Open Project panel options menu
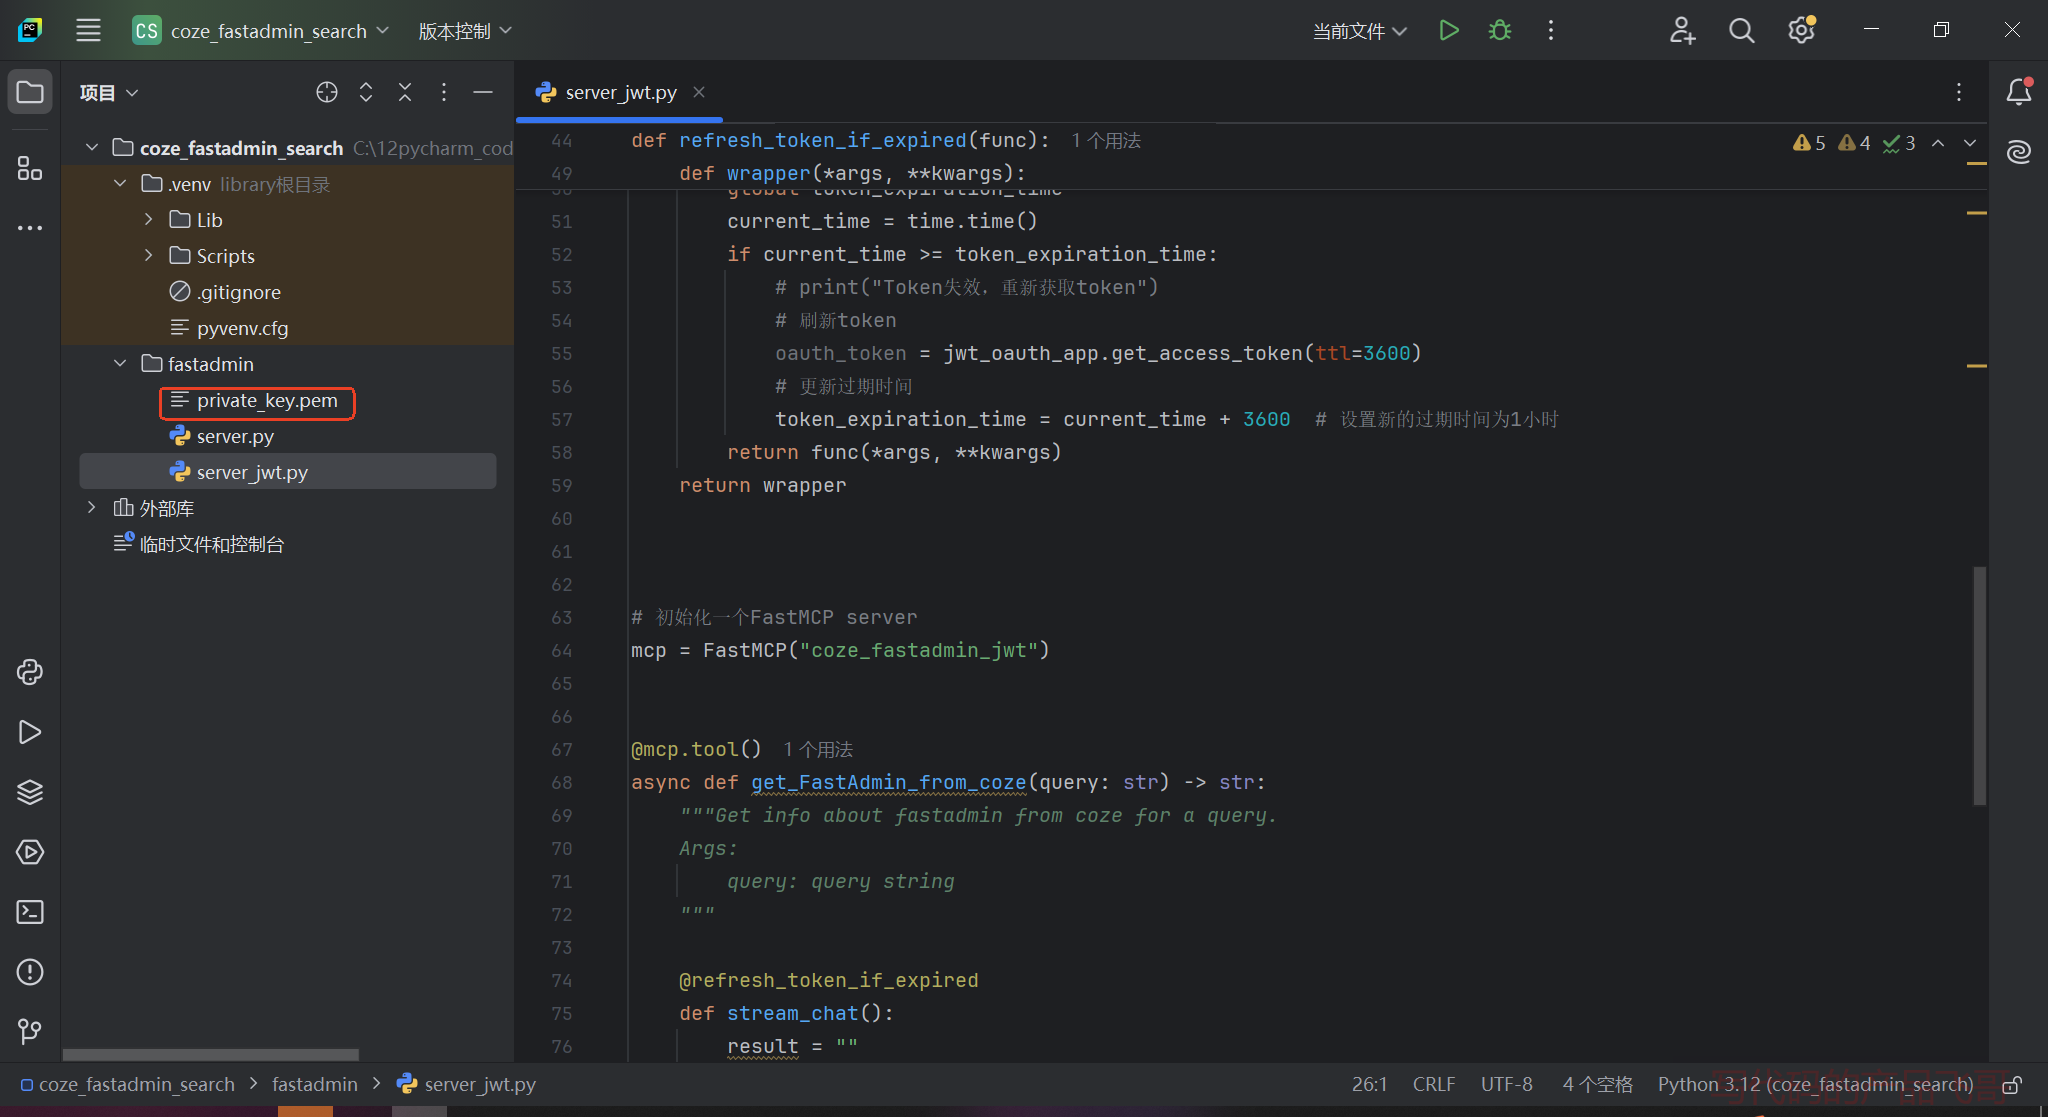Image resolution: width=2048 pixels, height=1117 pixels. tap(444, 92)
